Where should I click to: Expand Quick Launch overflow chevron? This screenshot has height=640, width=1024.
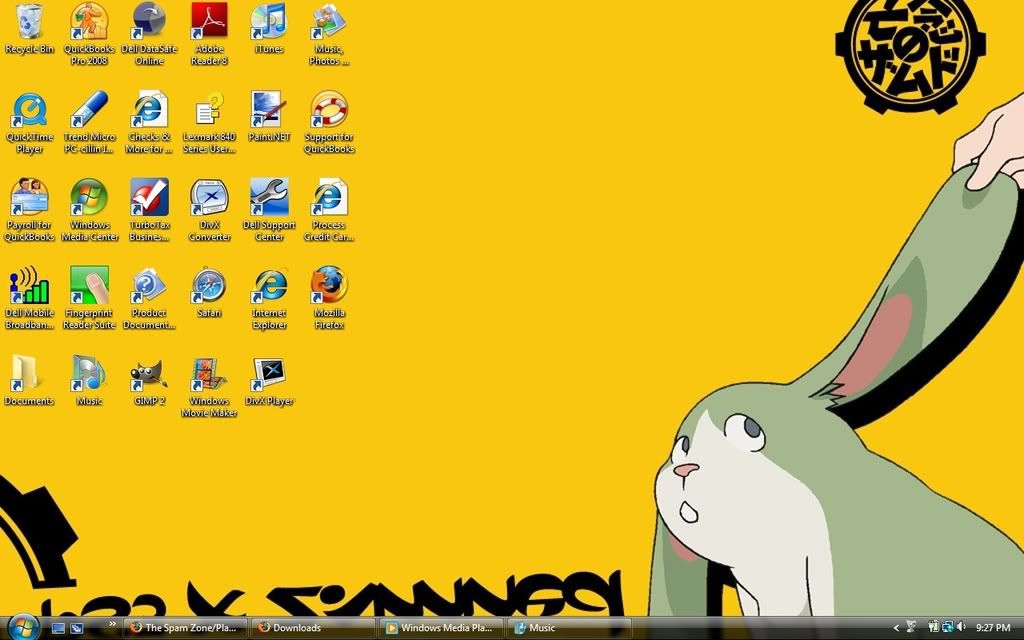[x=112, y=624]
